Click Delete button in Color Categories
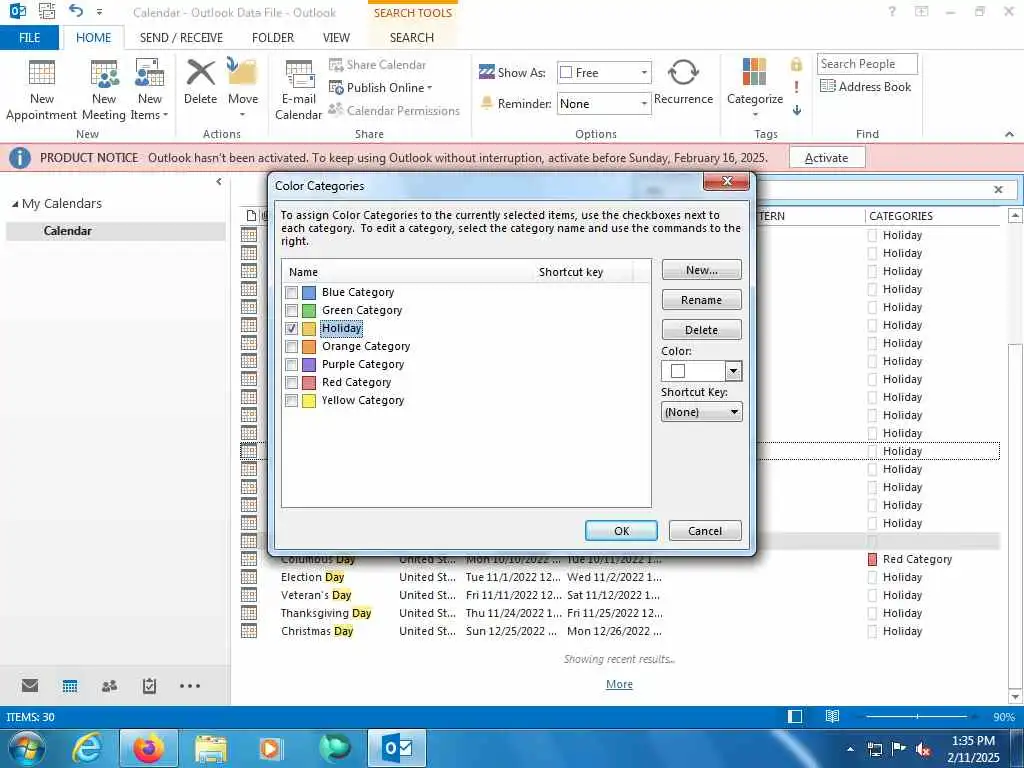The height and width of the screenshot is (768, 1024). (701, 330)
